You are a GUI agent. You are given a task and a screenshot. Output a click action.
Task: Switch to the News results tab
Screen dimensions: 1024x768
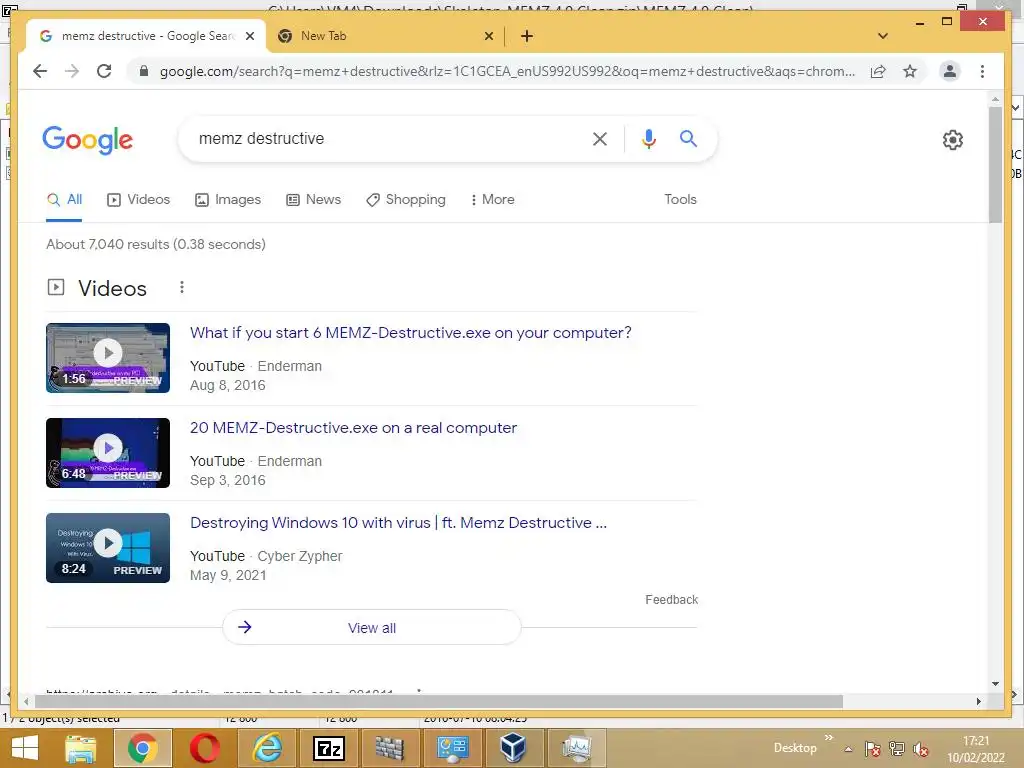click(313, 200)
